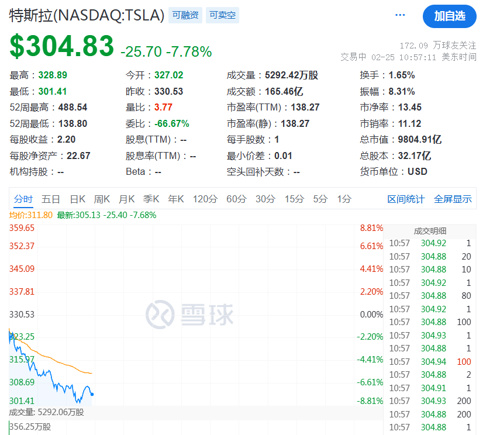Switch to the 季K chart tab
Screen dimensions: 500x435
pyautogui.click(x=151, y=199)
